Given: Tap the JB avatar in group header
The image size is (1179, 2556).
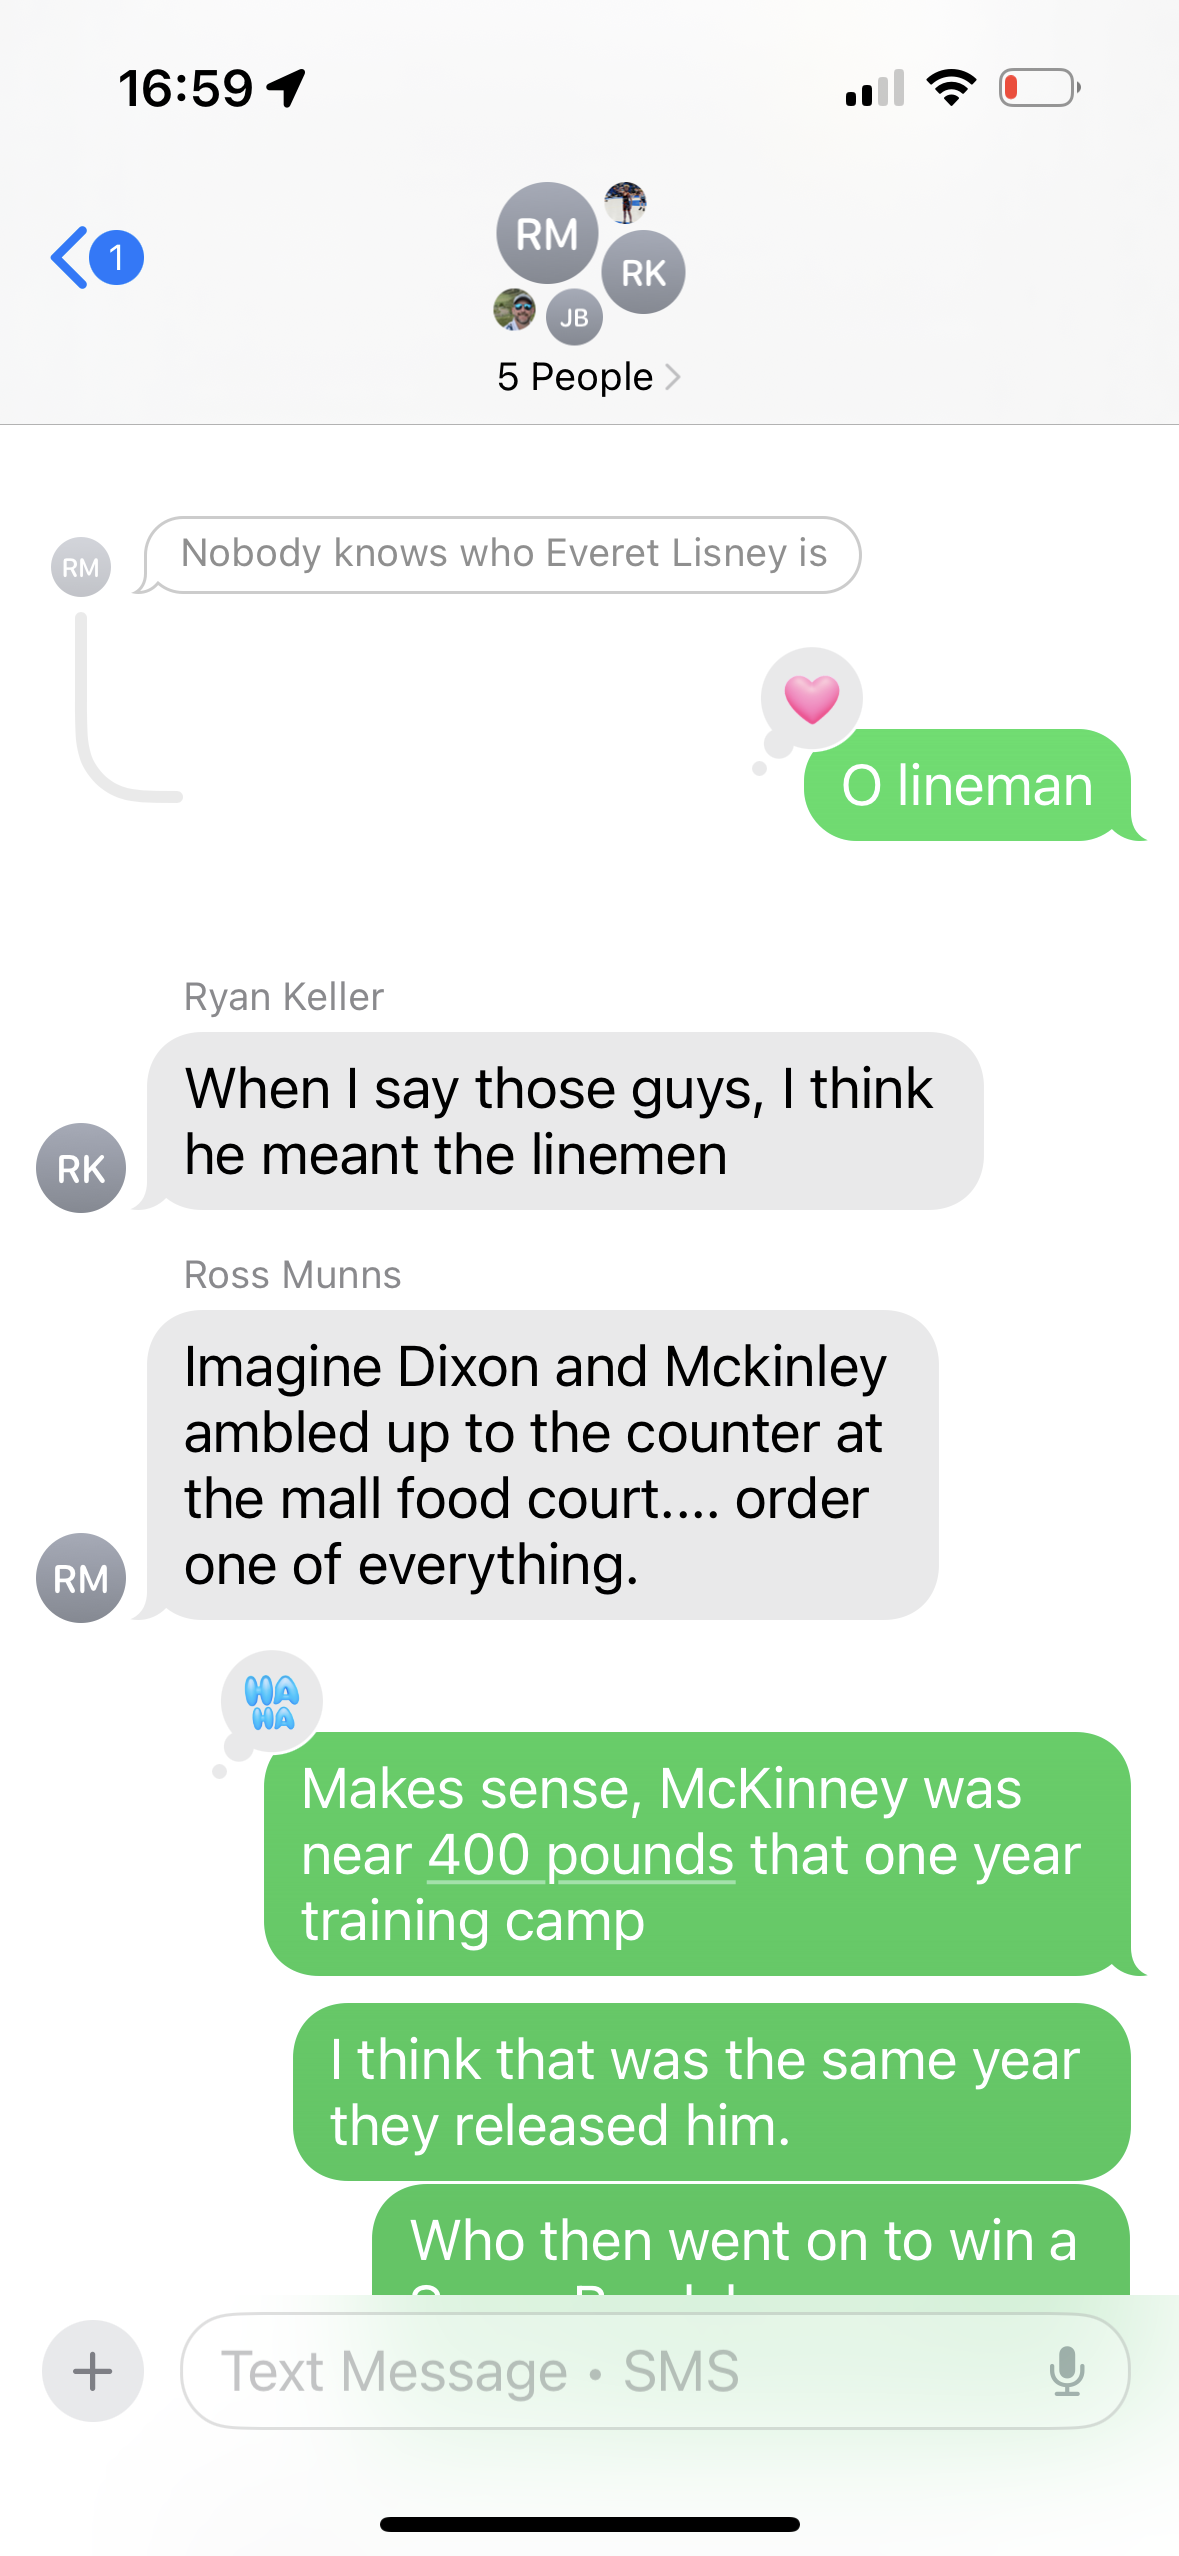Looking at the screenshot, I should (x=574, y=318).
